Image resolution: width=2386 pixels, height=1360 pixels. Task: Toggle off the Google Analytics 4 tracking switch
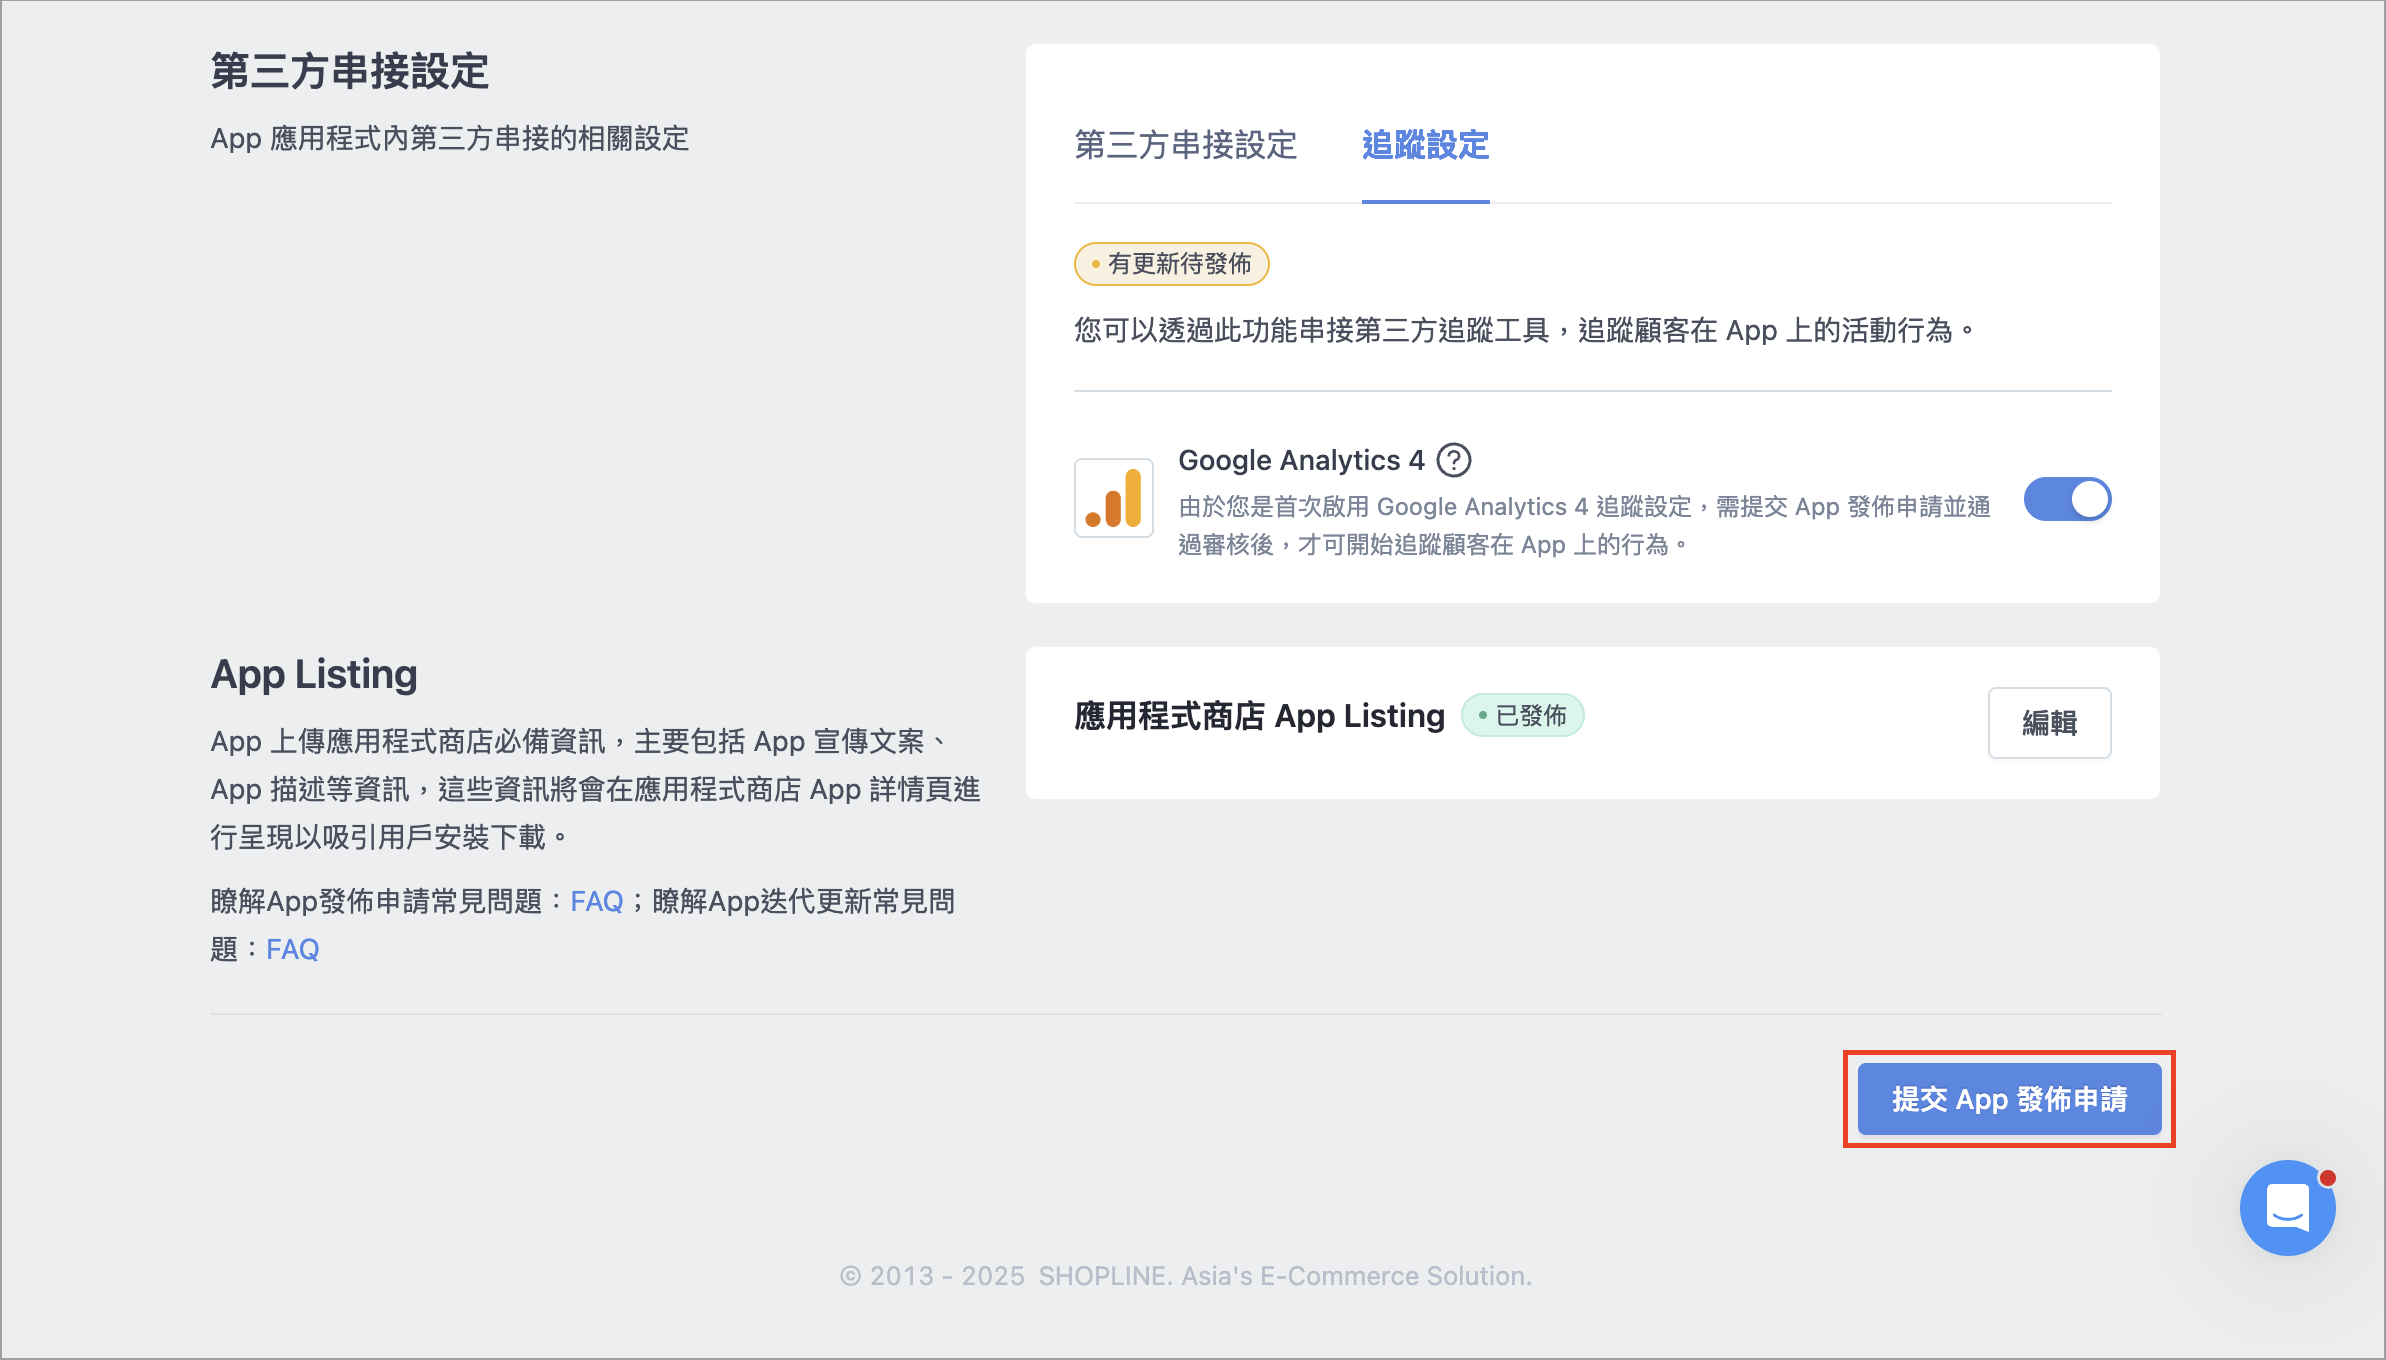(x=2067, y=499)
